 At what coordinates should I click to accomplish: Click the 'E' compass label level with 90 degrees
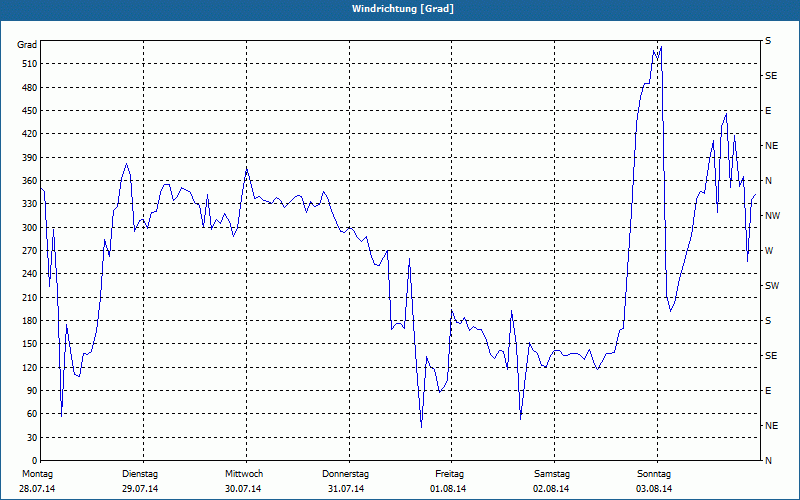point(768,391)
